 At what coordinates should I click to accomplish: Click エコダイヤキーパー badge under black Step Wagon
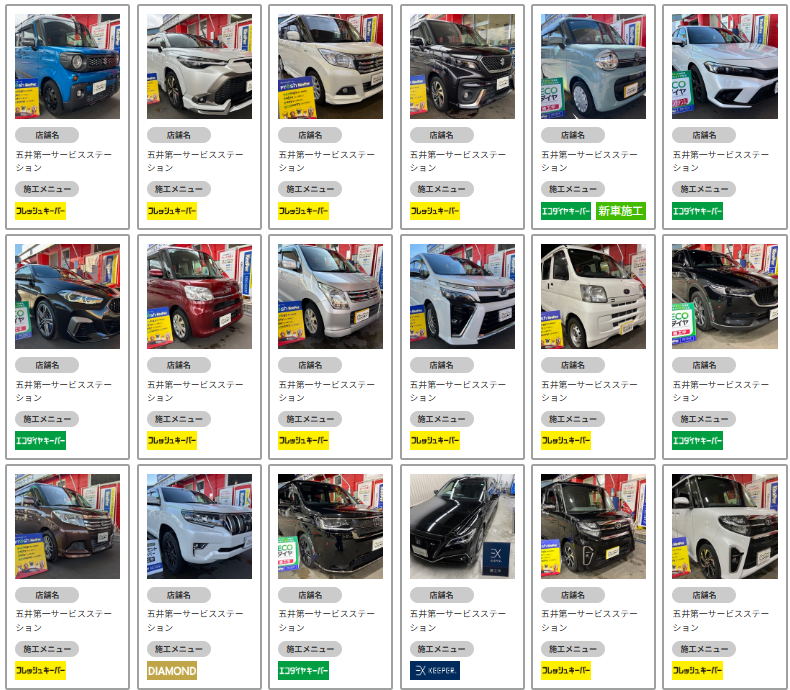coord(303,670)
